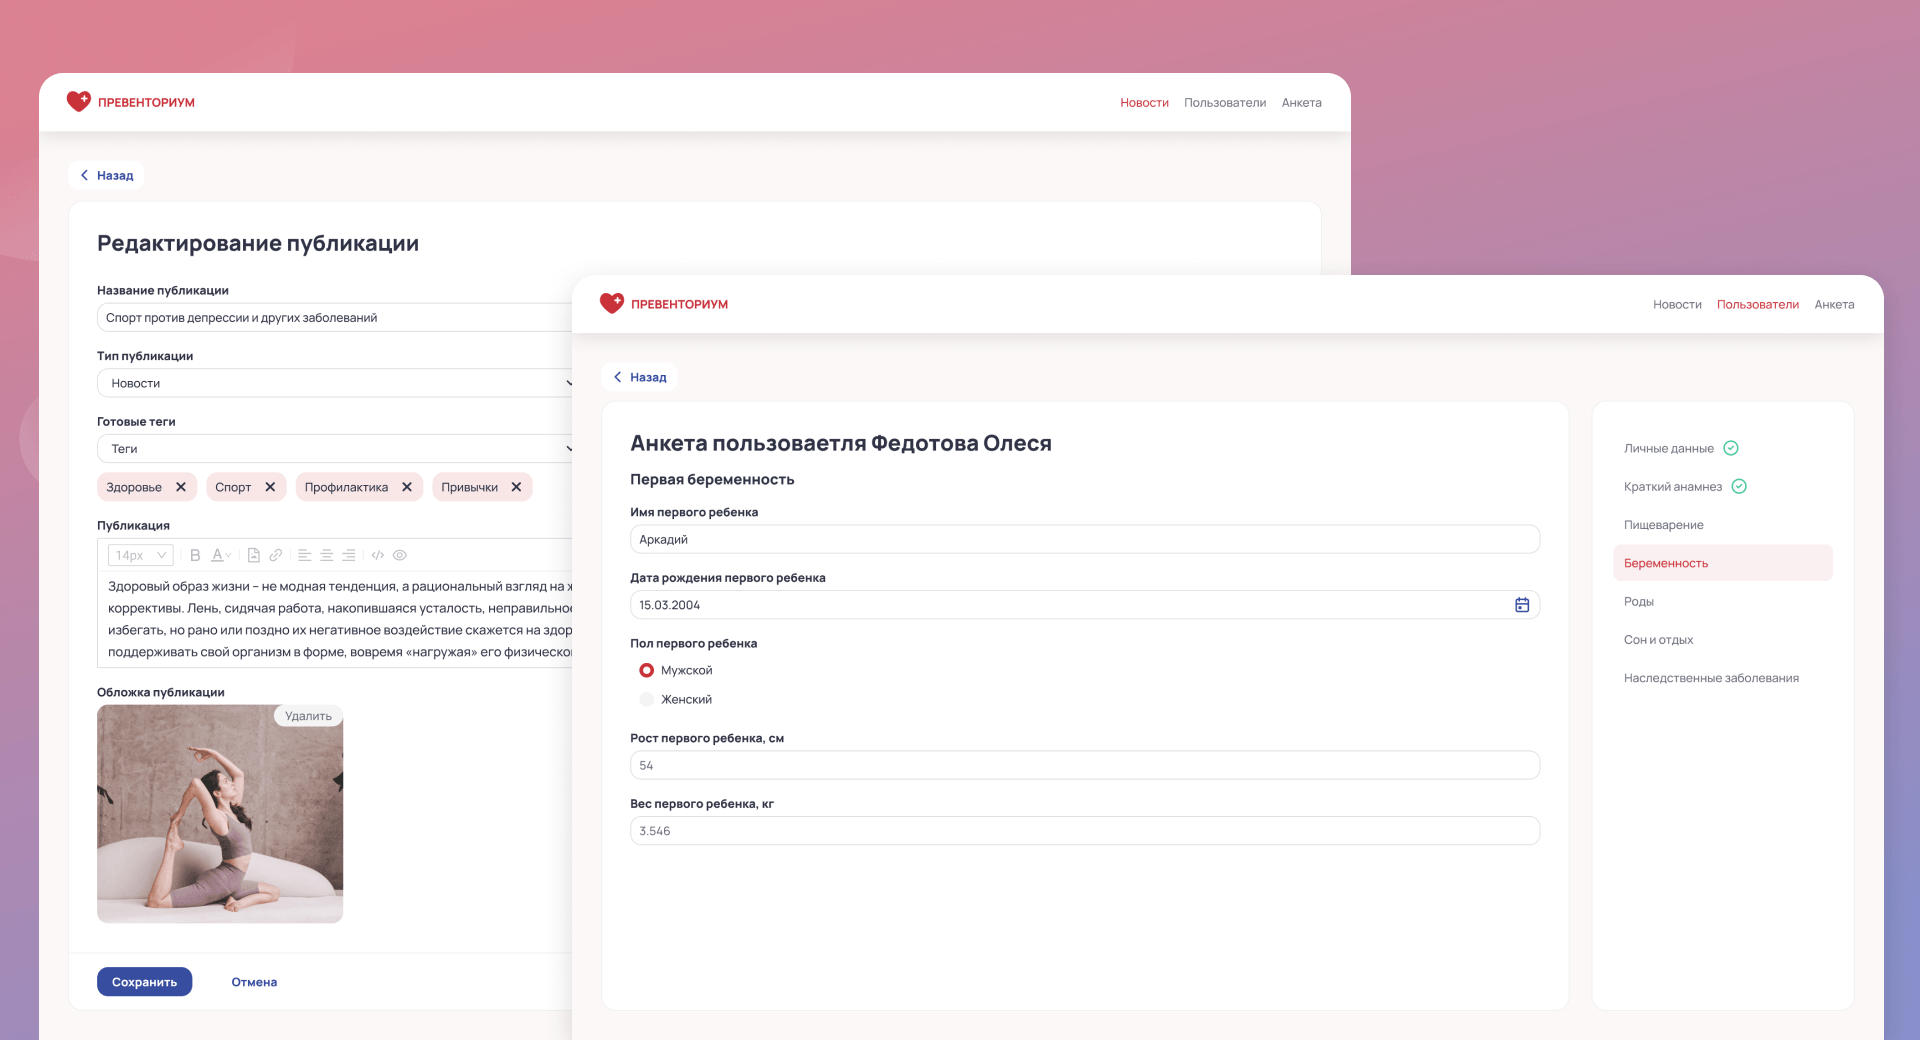Go to the Краткий анамнез section
The image size is (1920, 1040).
(1673, 487)
